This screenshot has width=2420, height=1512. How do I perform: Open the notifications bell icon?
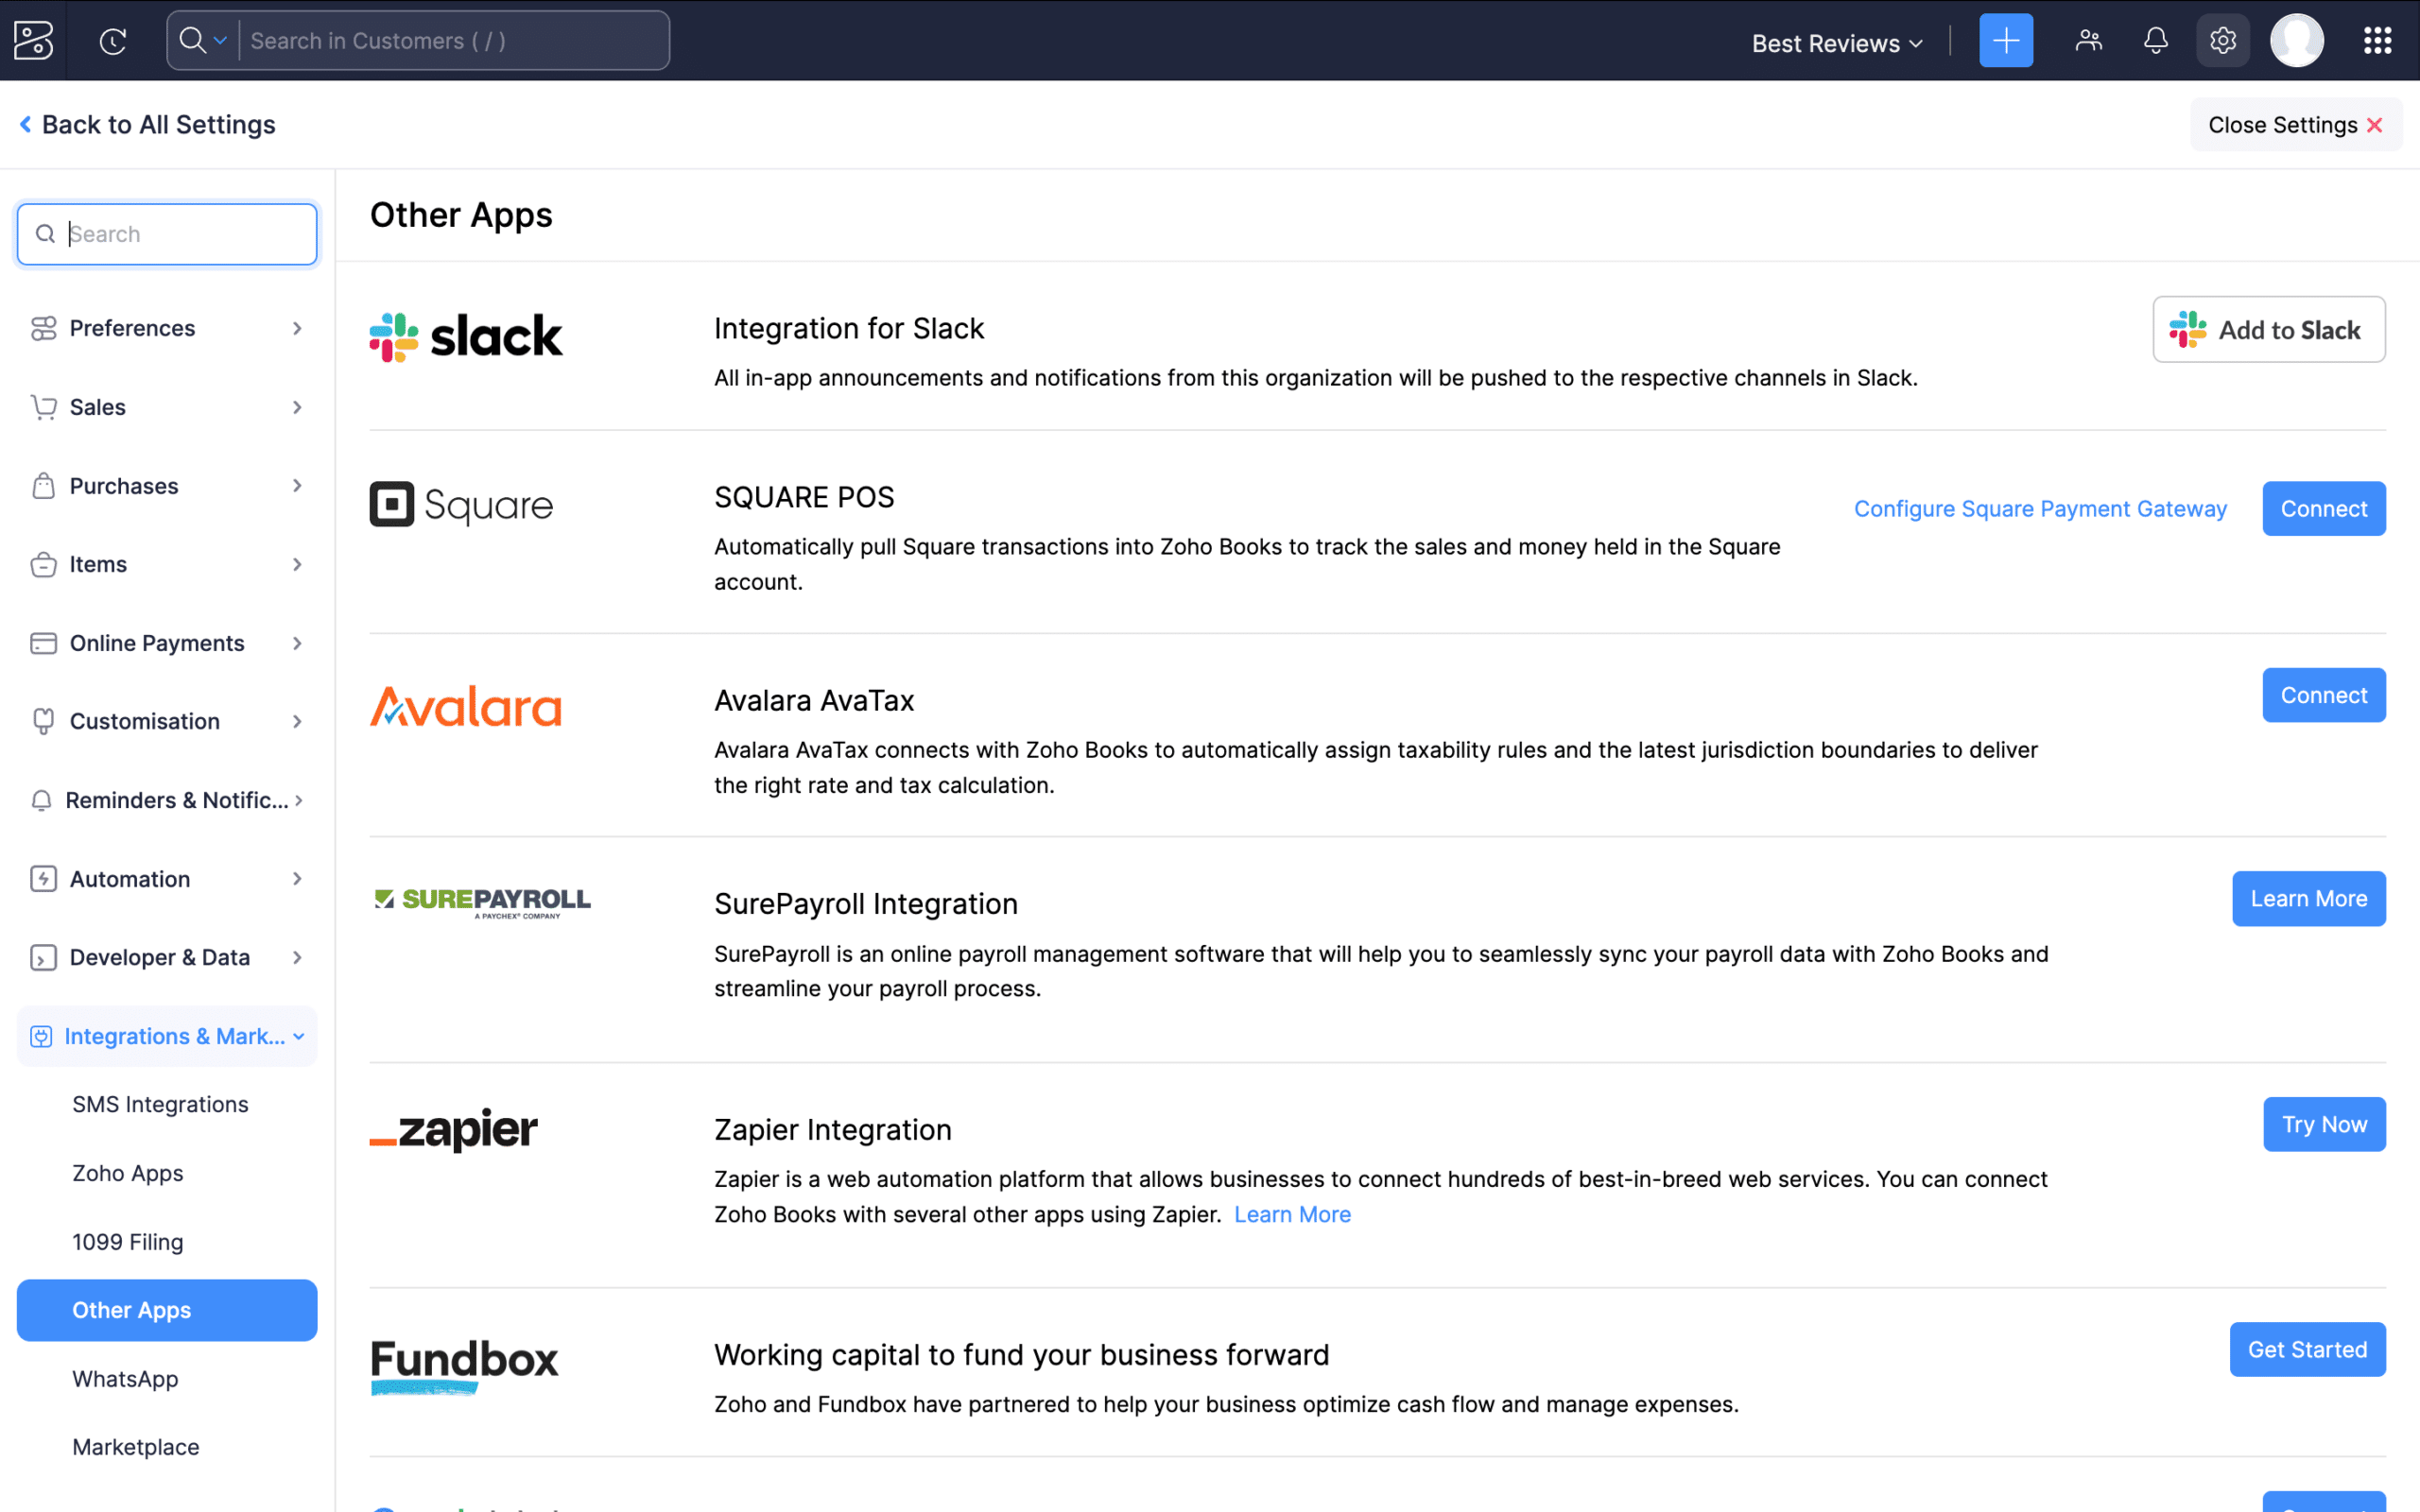[2155, 40]
